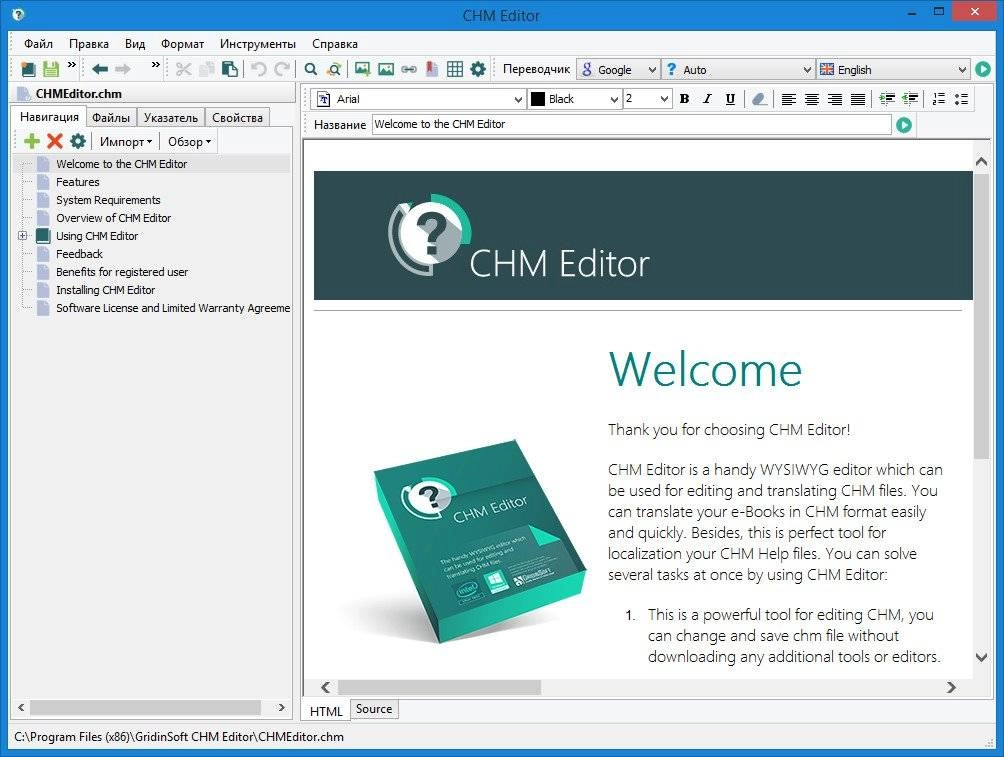Screen dimensions: 1004x757
Task: Switch to the Файлы tab
Action: [x=111, y=117]
